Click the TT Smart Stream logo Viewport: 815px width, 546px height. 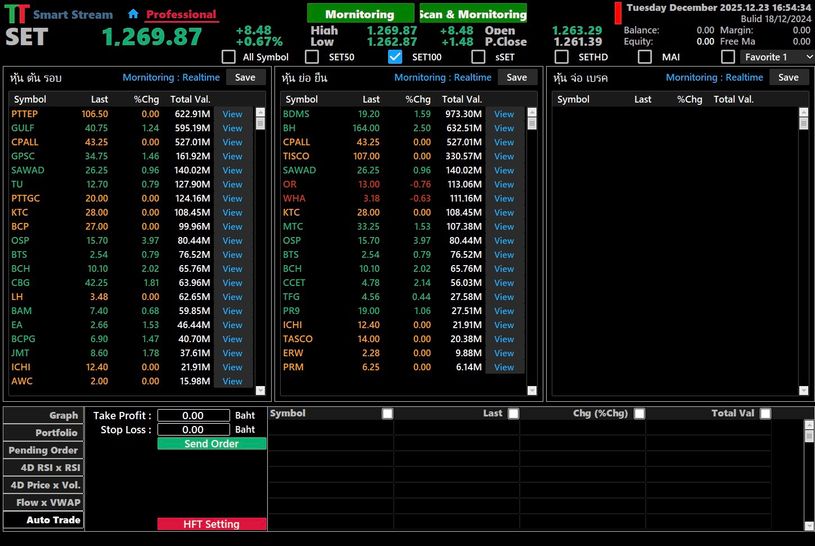[x=16, y=15]
